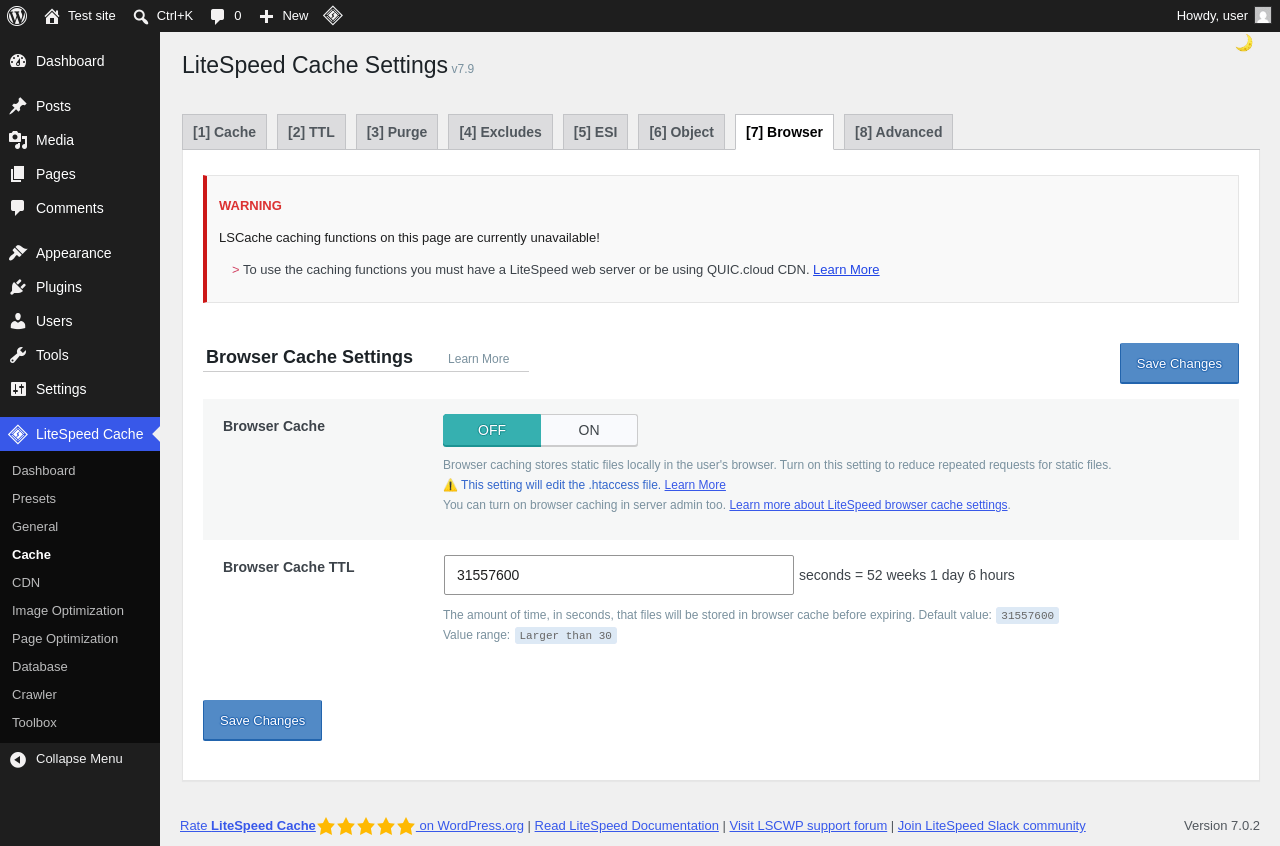Click the Media icon in sidebar

[x=18, y=140]
